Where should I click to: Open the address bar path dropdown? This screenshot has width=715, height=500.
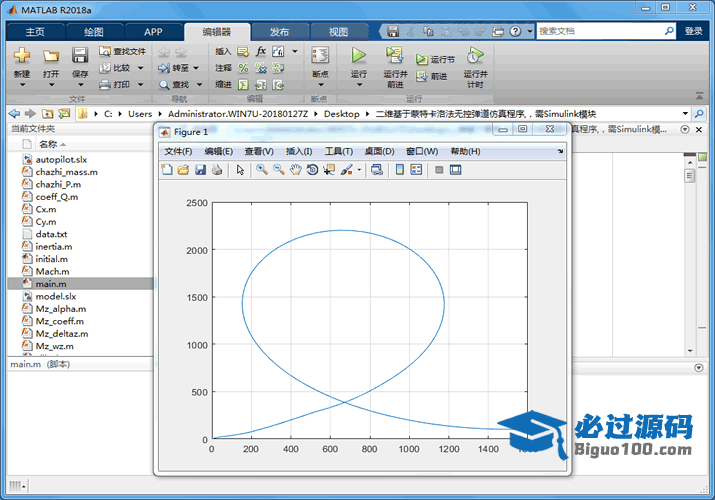685,113
